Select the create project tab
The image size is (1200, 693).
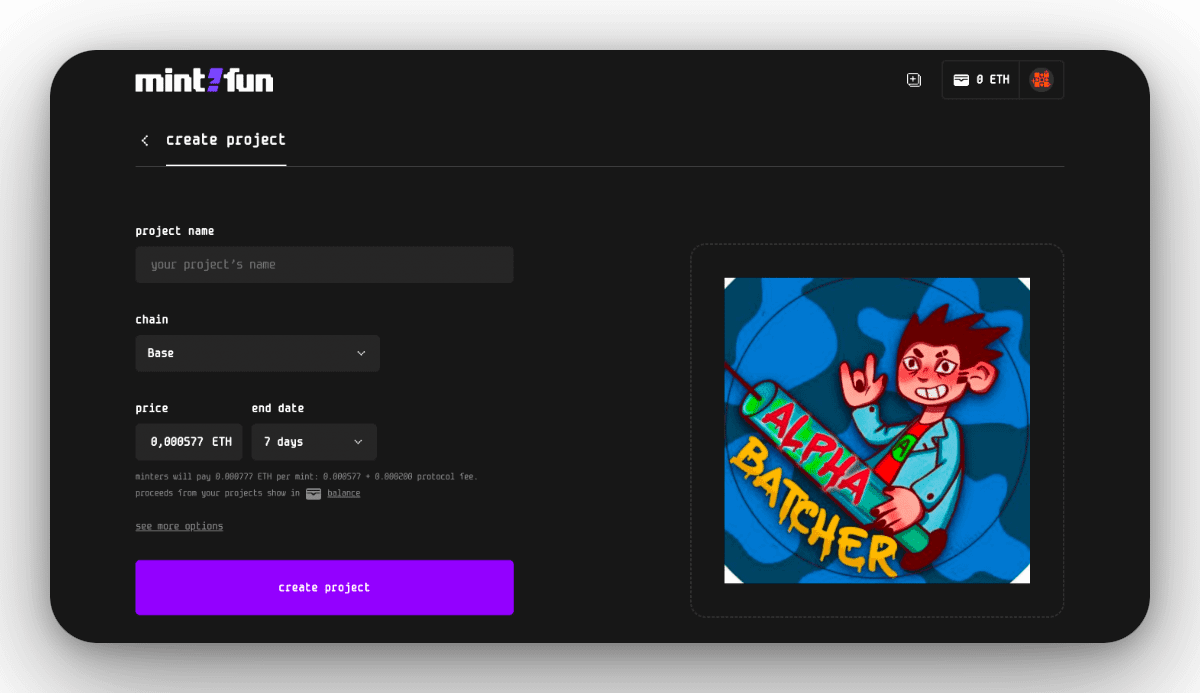226,140
